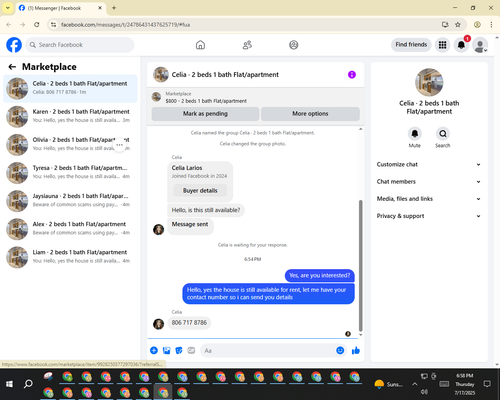
Task: Click the chat scrollbar up arrow
Action: [360, 129]
